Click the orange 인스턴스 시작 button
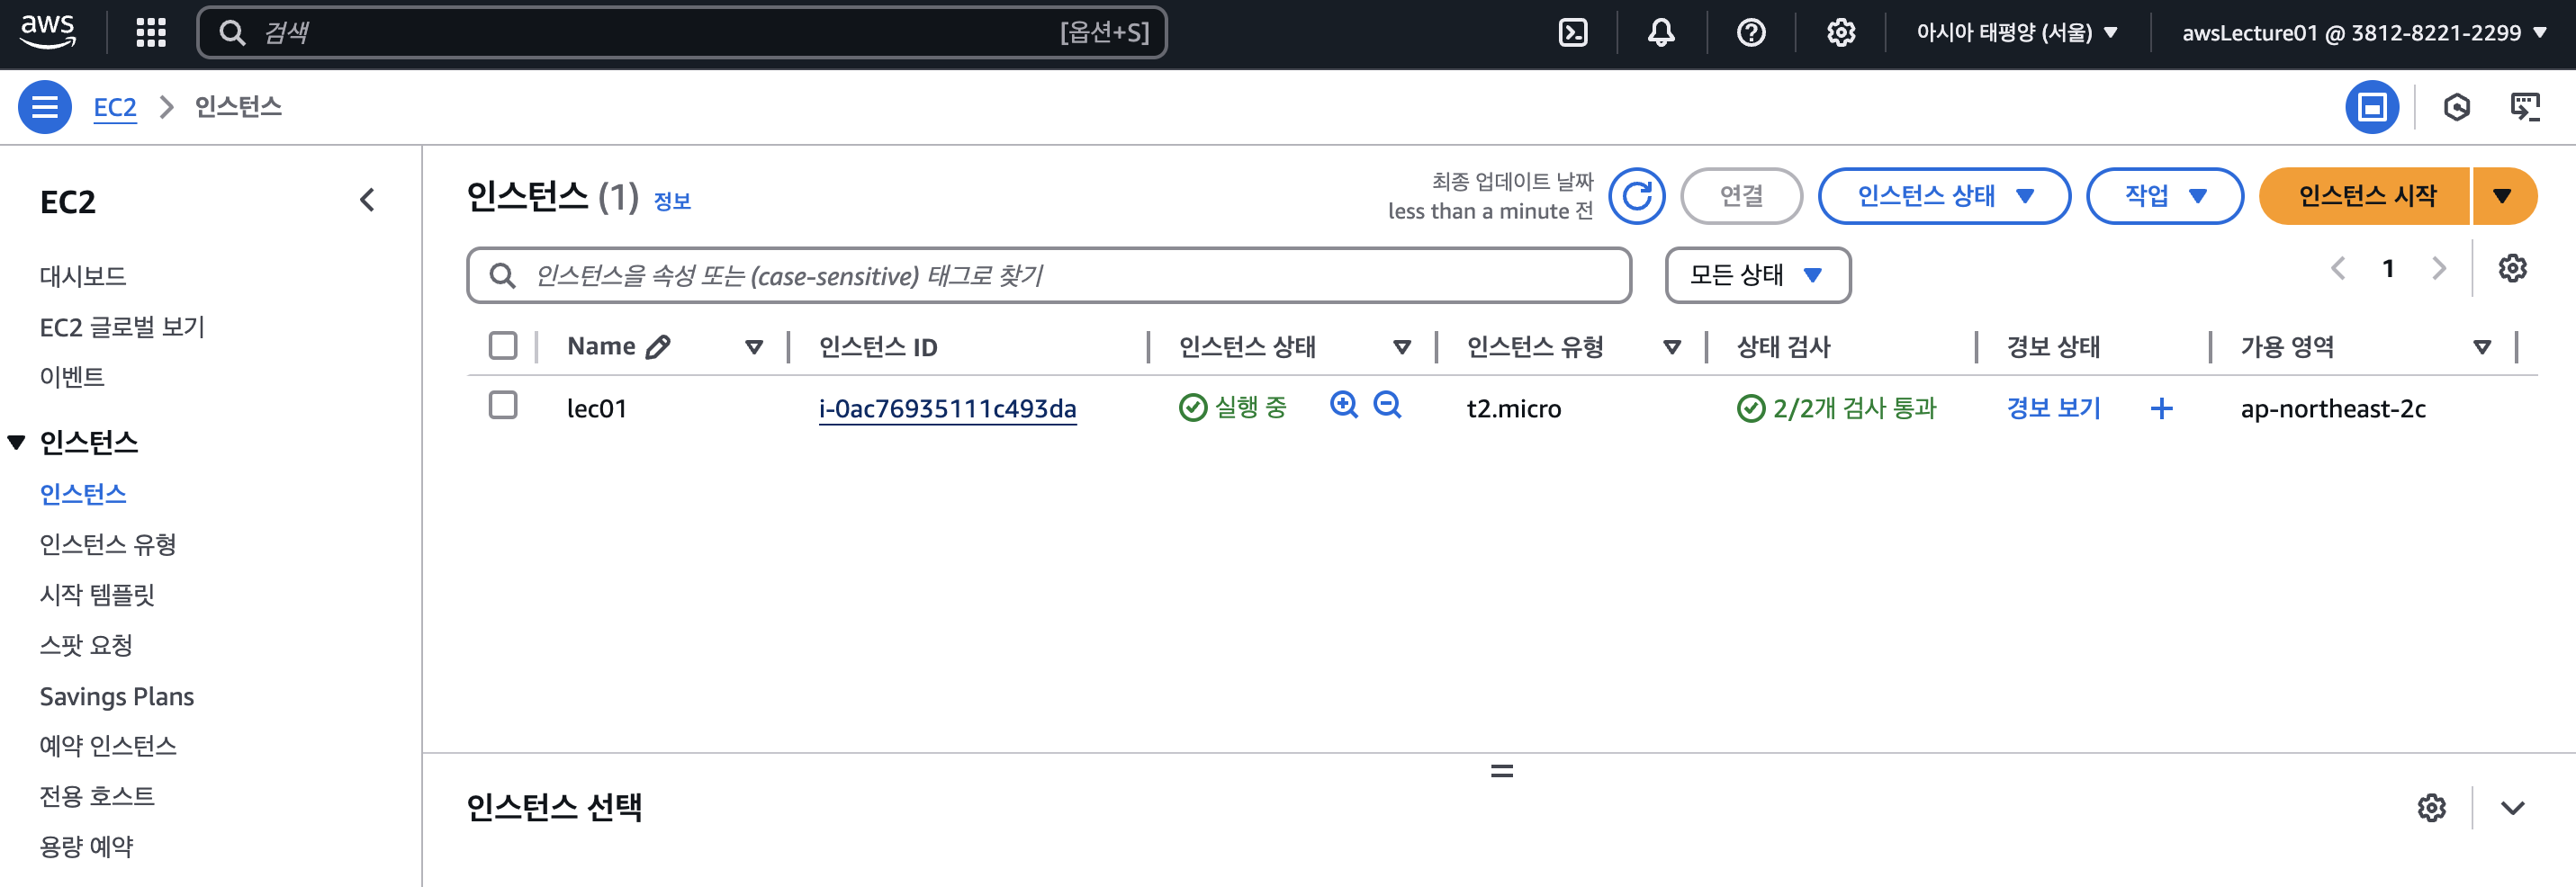Image resolution: width=2576 pixels, height=887 pixels. (x=2366, y=196)
